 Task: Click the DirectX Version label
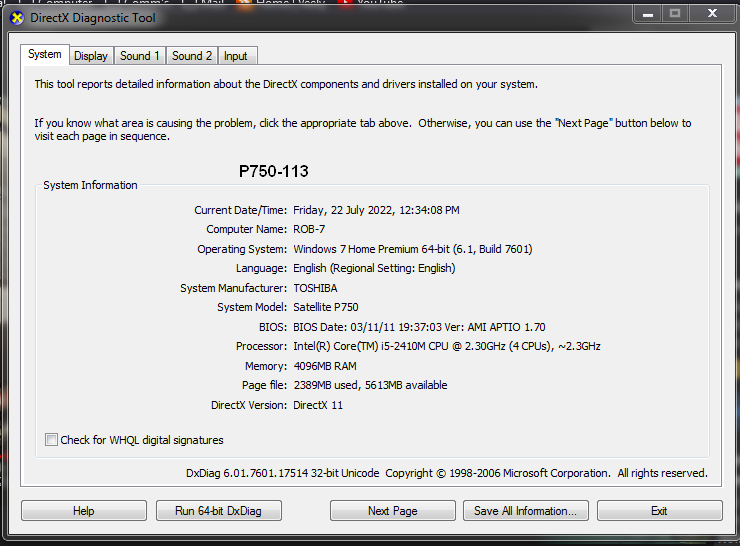[249, 405]
